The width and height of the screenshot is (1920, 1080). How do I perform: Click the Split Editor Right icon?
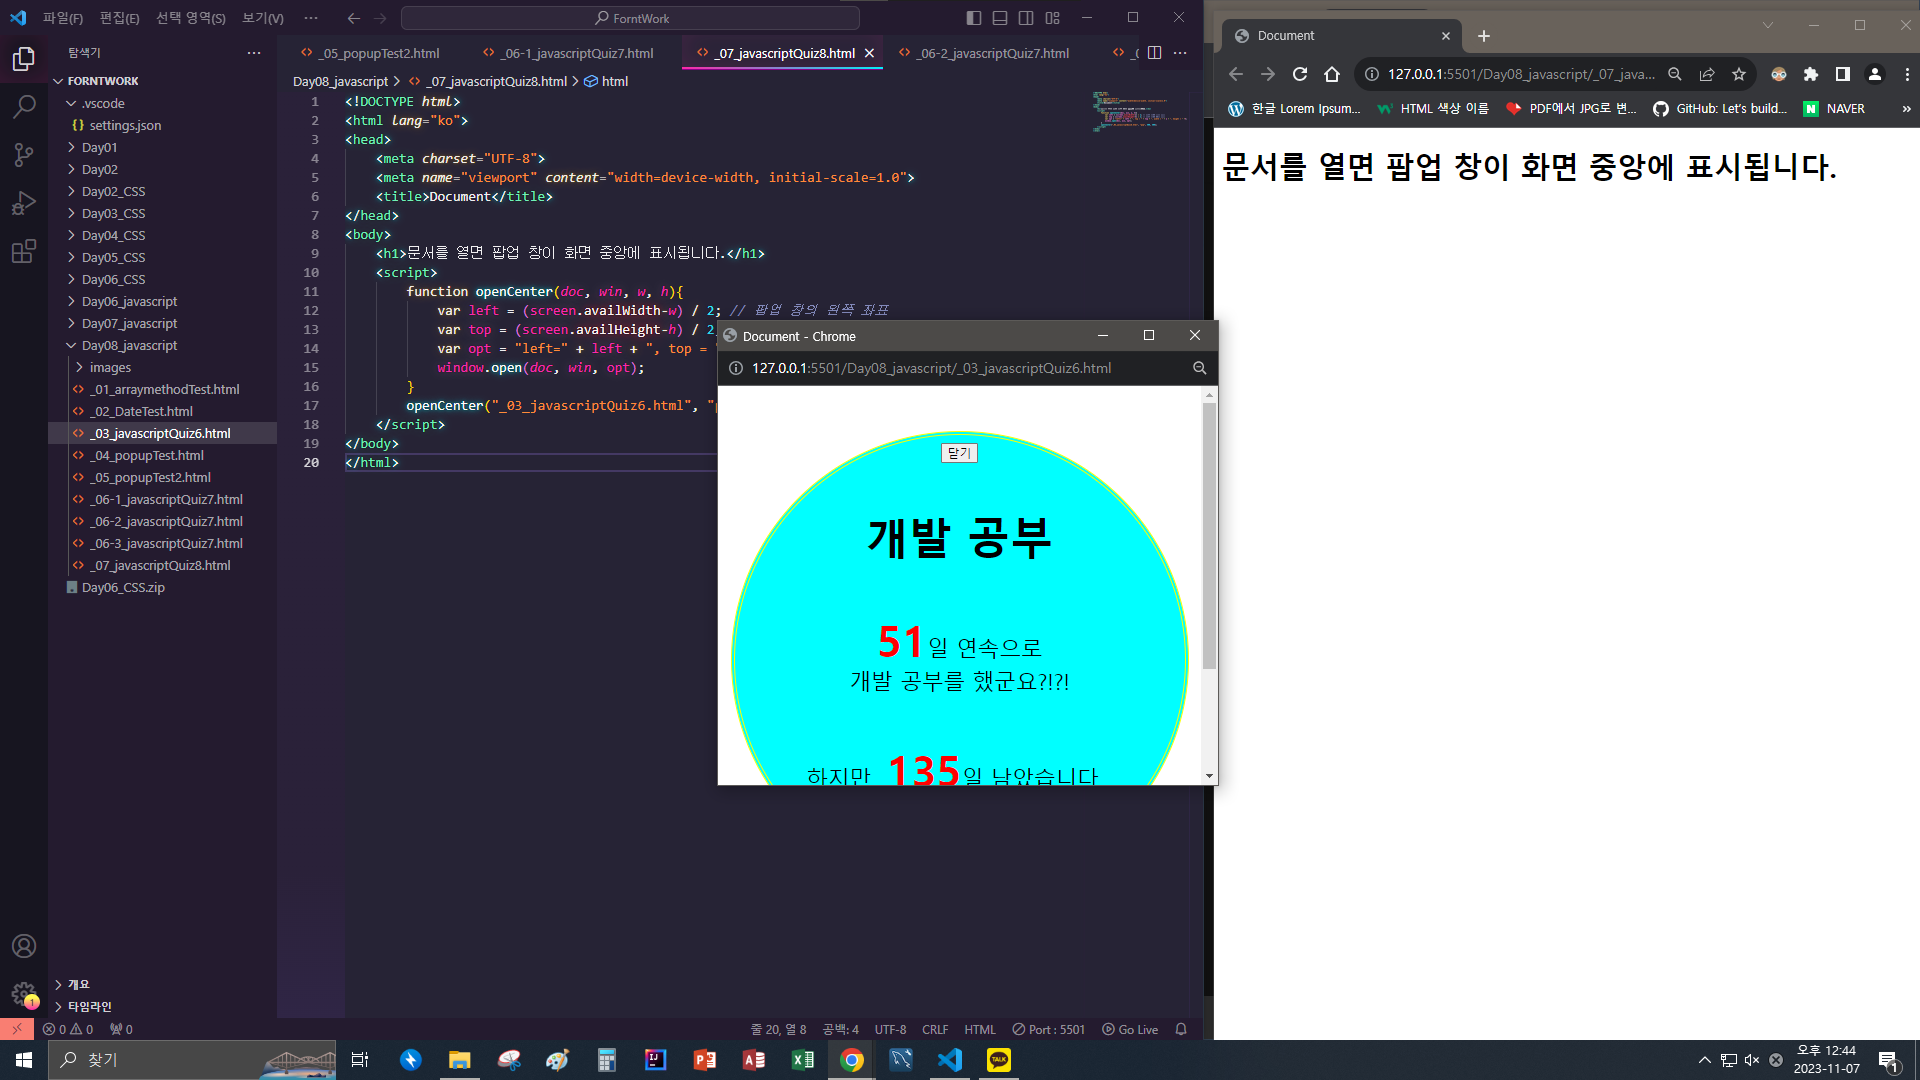coord(1154,53)
